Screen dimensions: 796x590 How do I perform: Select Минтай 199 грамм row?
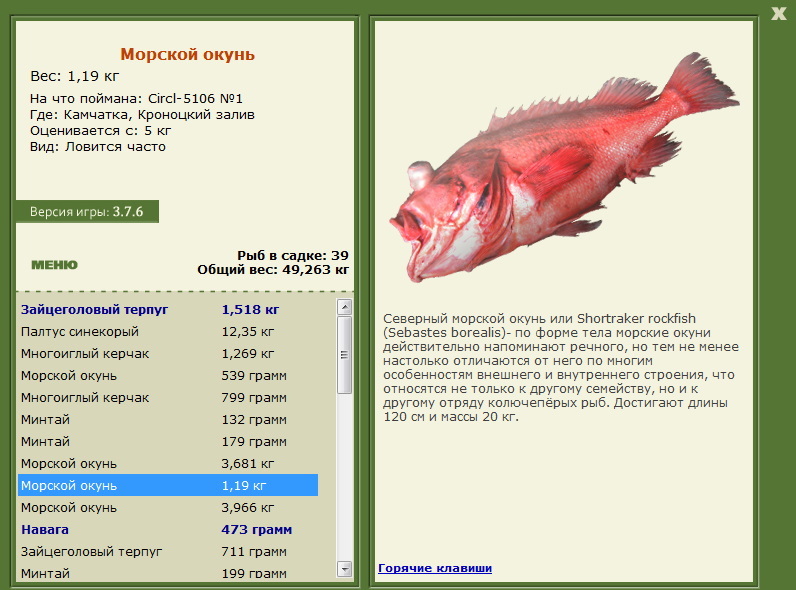[x=168, y=573]
